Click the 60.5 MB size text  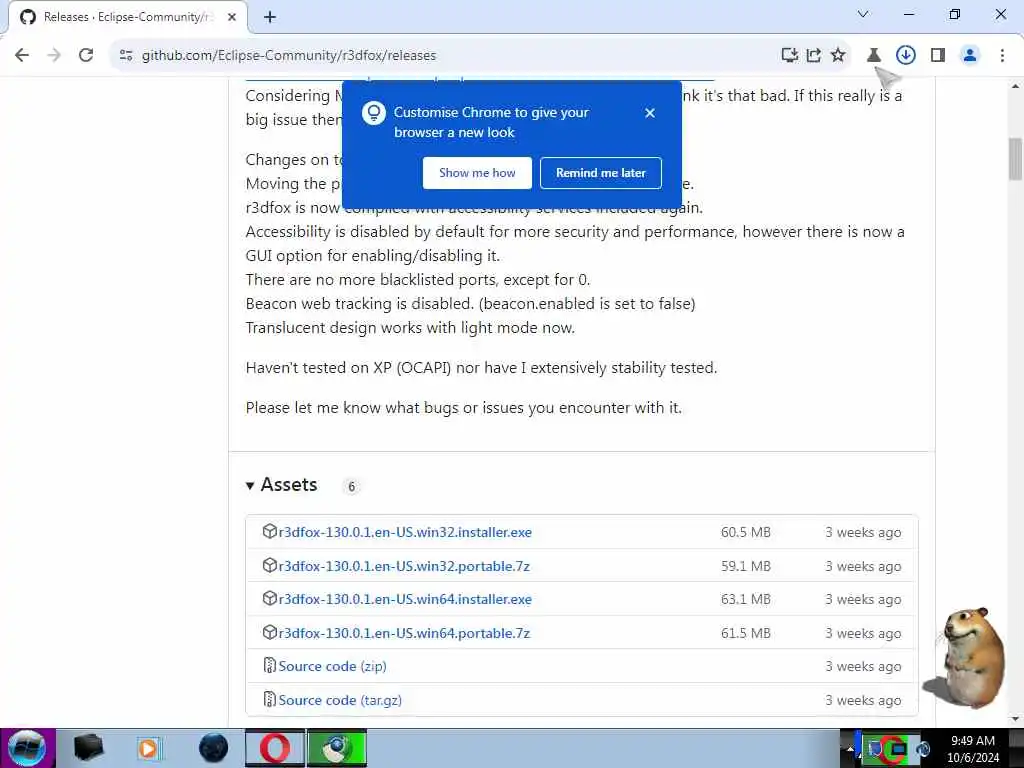pos(746,532)
